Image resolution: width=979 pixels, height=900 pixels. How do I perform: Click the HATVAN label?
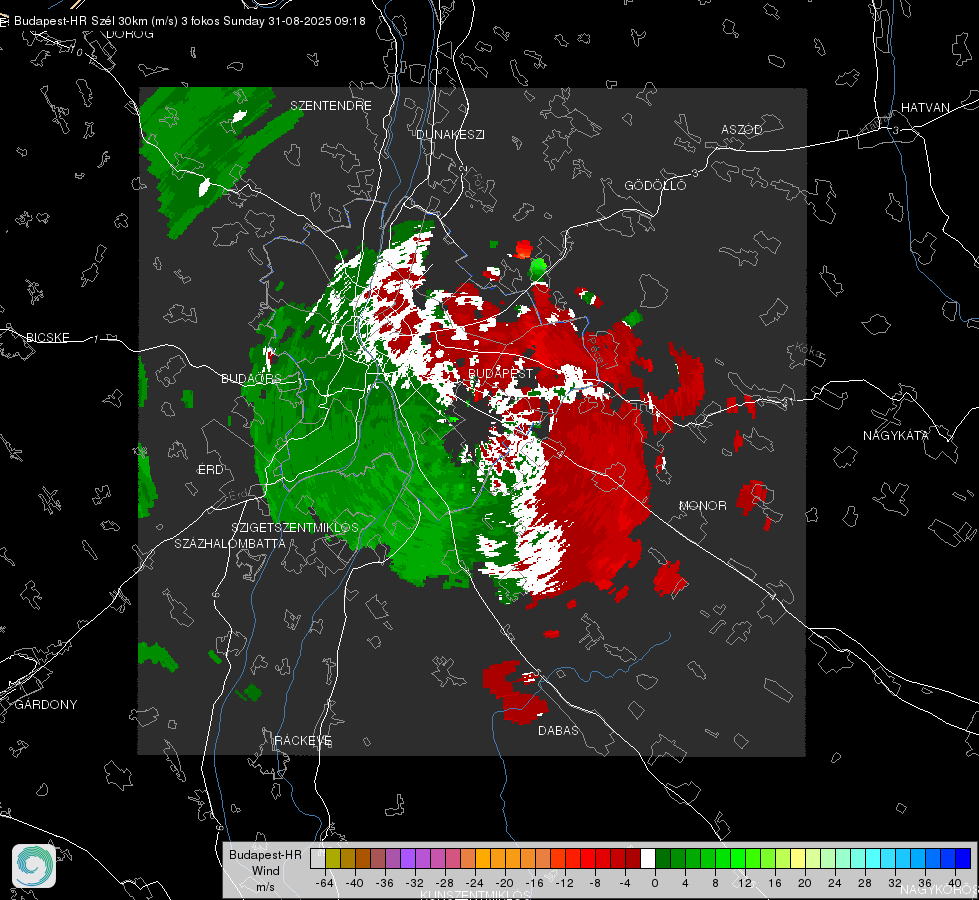pos(925,107)
